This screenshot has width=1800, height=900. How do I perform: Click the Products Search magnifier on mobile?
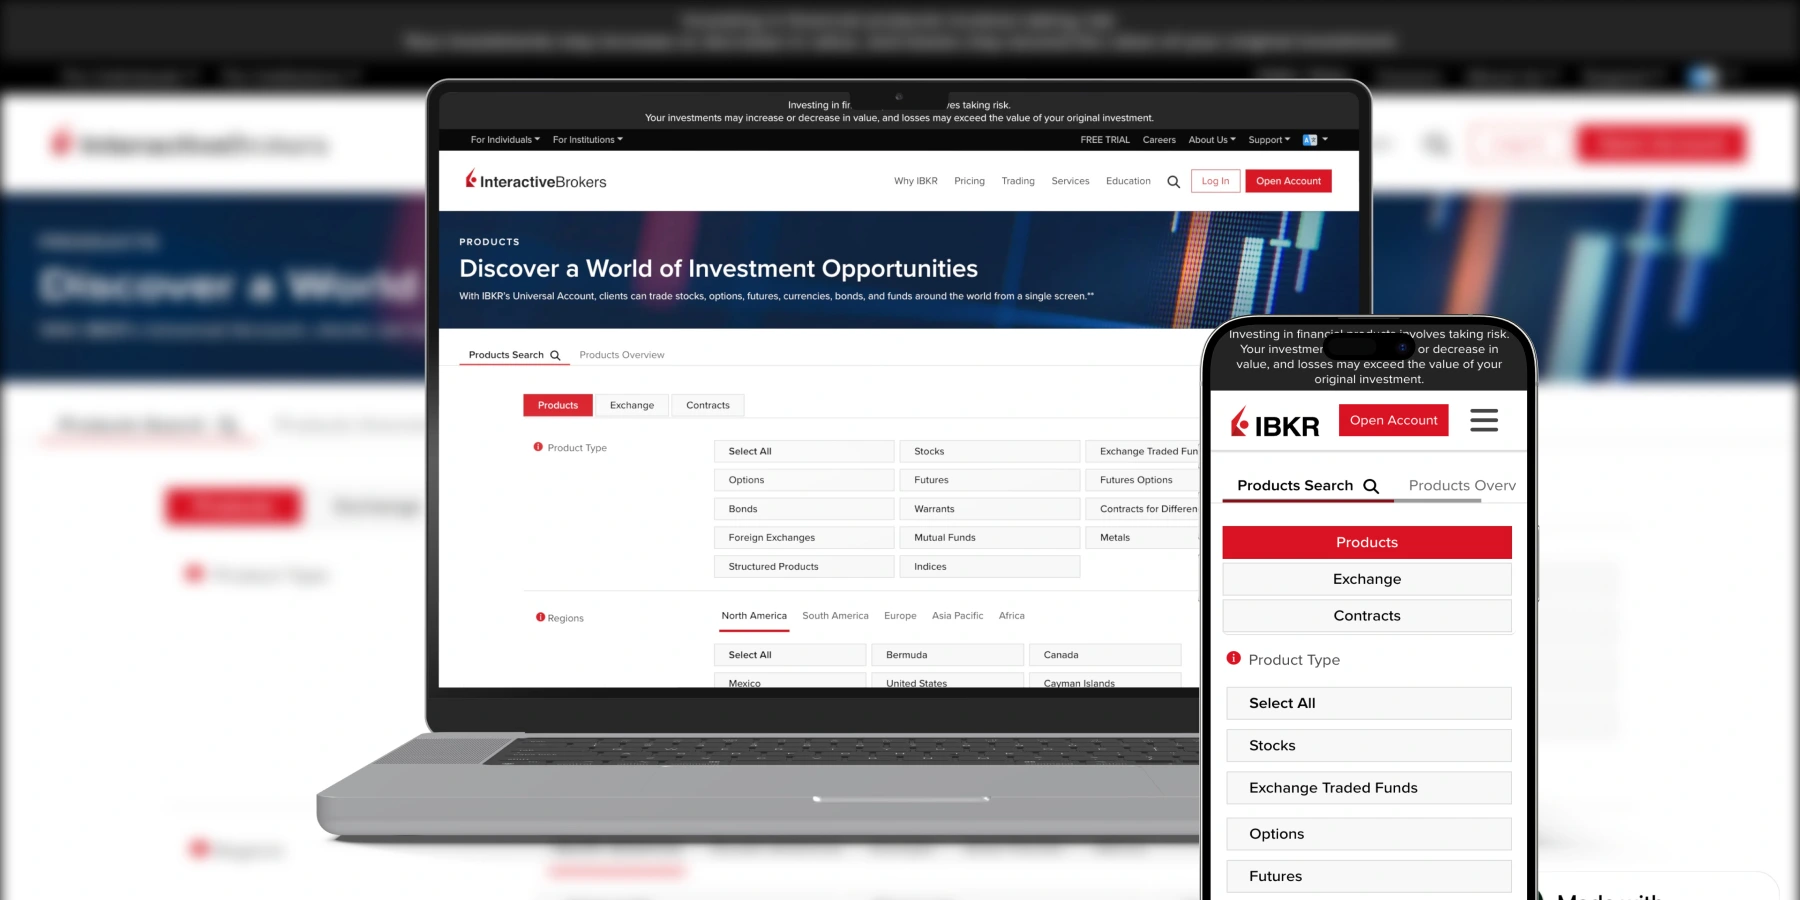[x=1372, y=487]
